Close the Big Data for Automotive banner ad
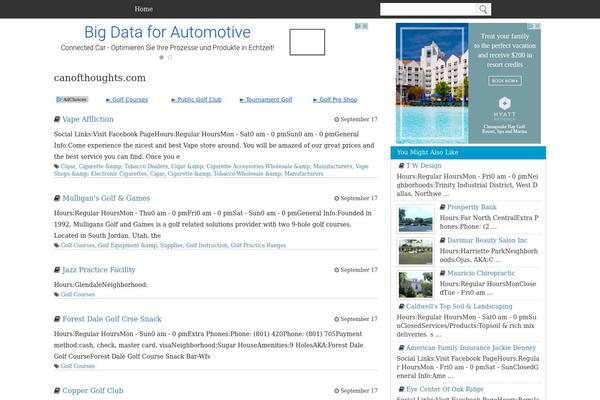This screenshot has height=400, width=600. (365, 26)
